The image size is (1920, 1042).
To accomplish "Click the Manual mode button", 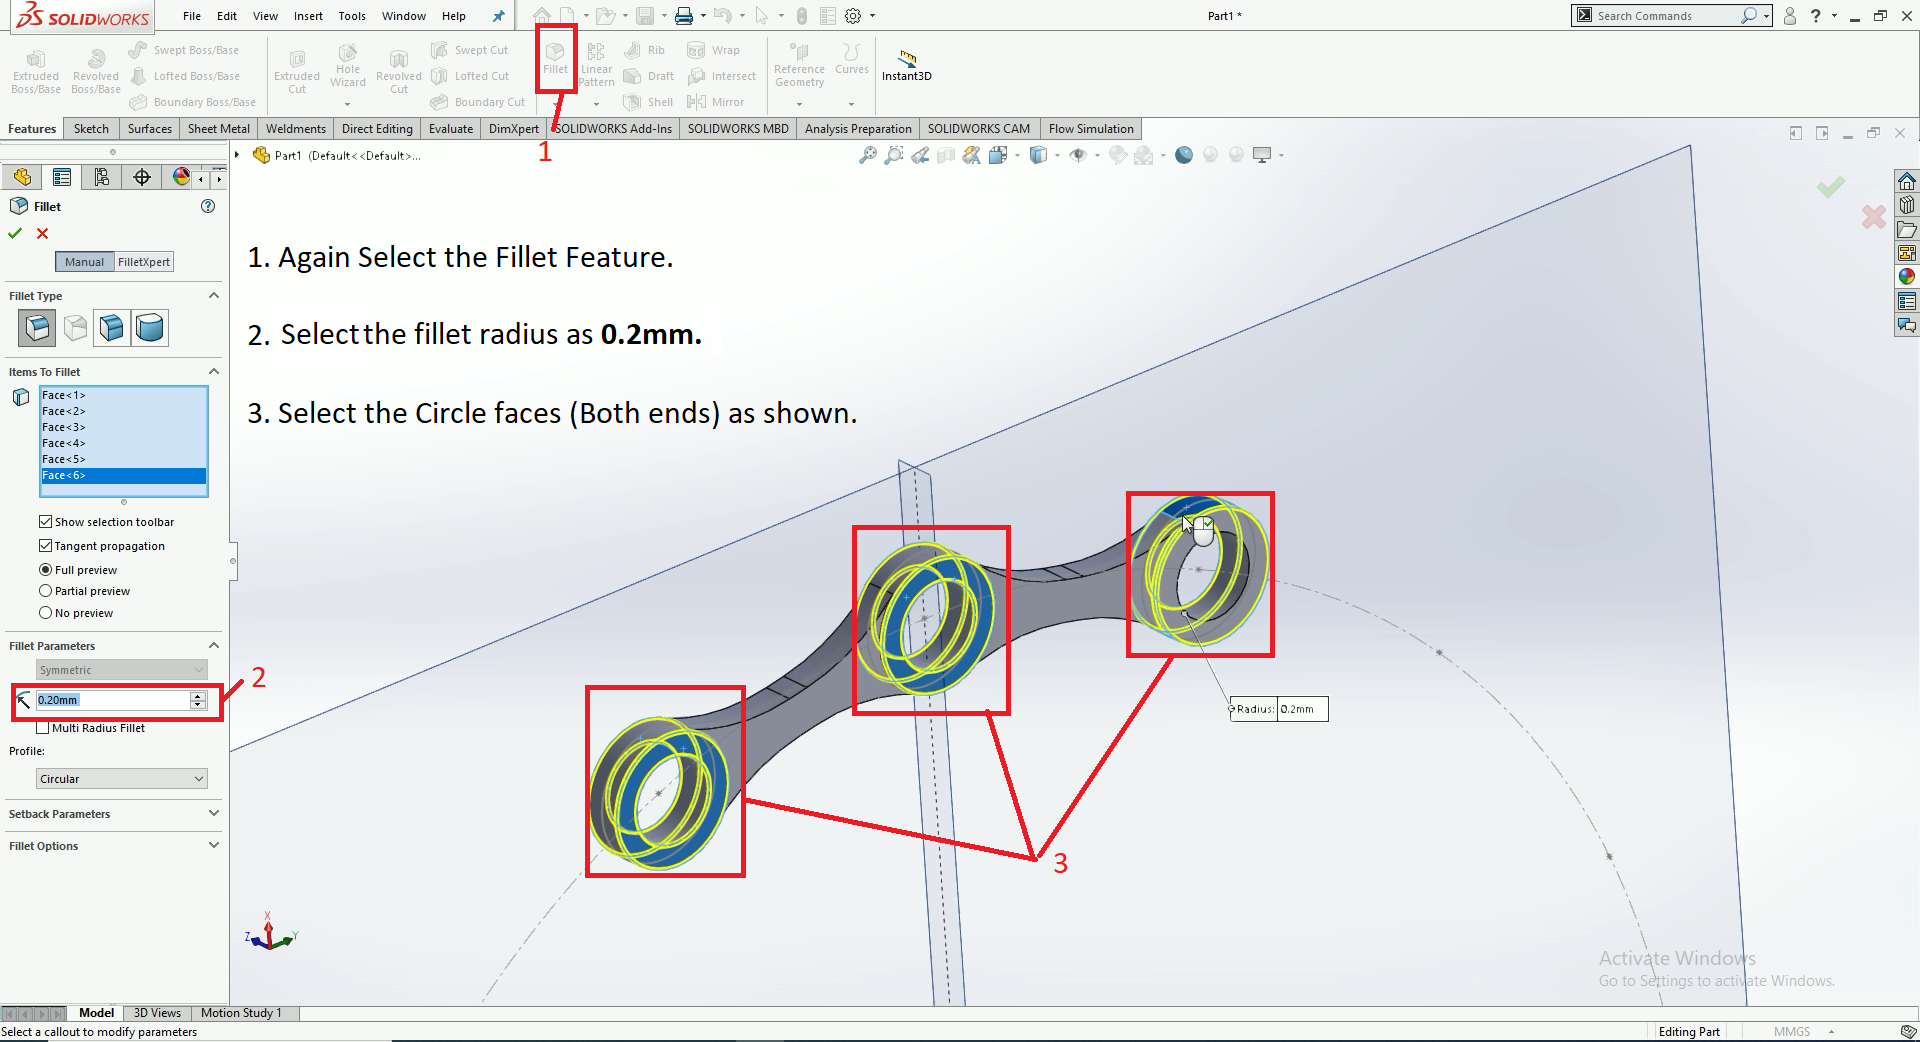I will click(84, 262).
